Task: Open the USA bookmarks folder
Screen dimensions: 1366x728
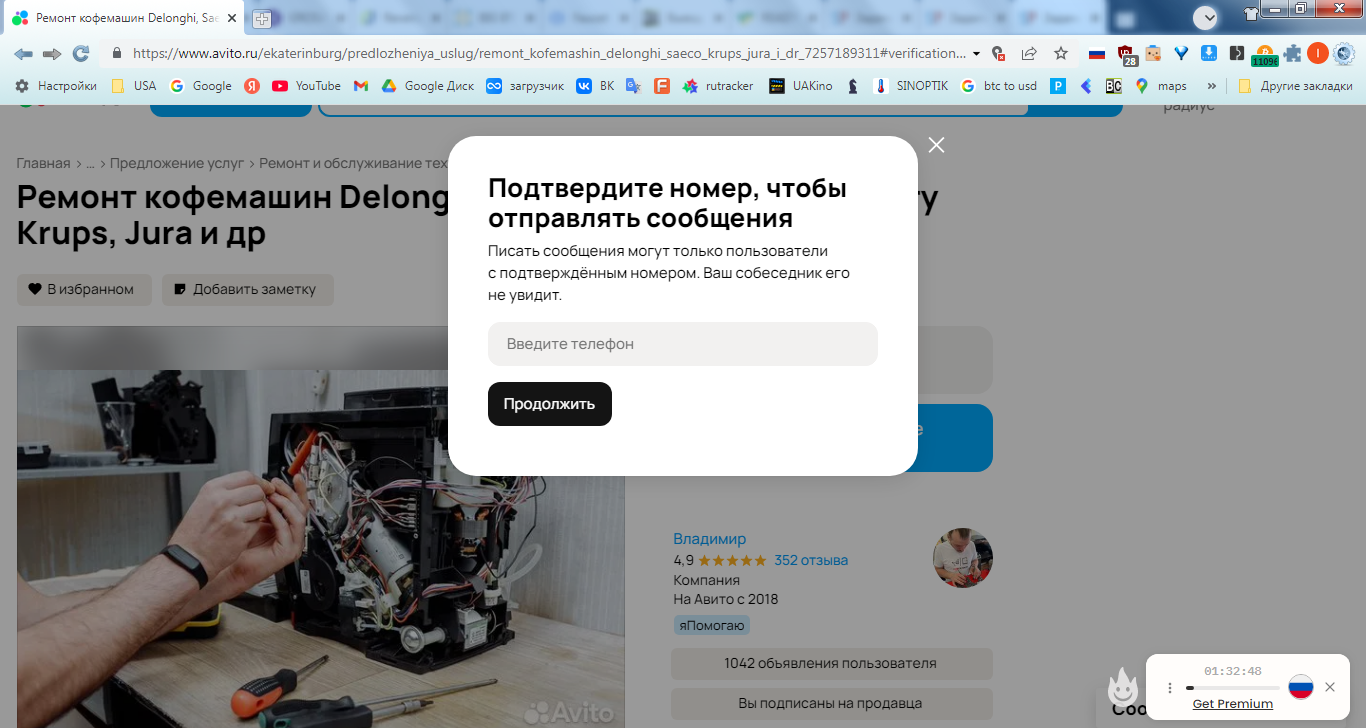Action: click(133, 86)
